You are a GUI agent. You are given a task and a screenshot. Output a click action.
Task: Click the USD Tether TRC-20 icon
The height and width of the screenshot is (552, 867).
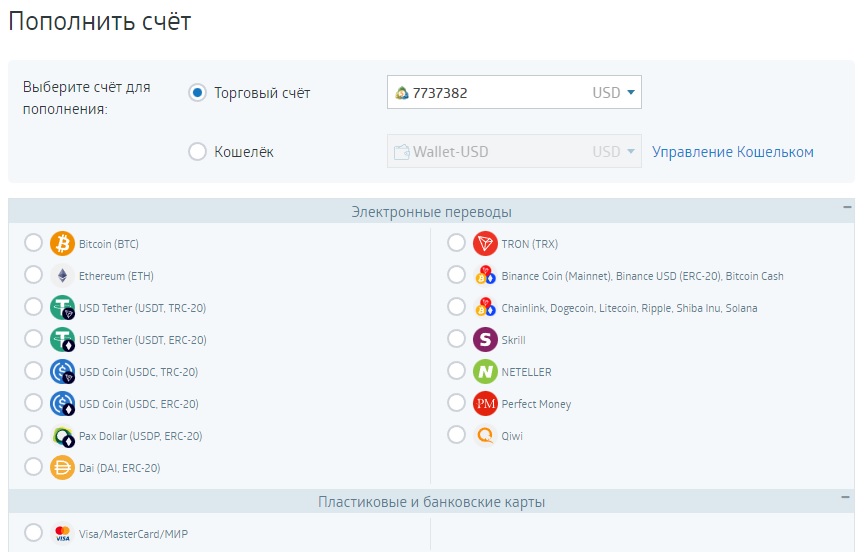(62, 308)
